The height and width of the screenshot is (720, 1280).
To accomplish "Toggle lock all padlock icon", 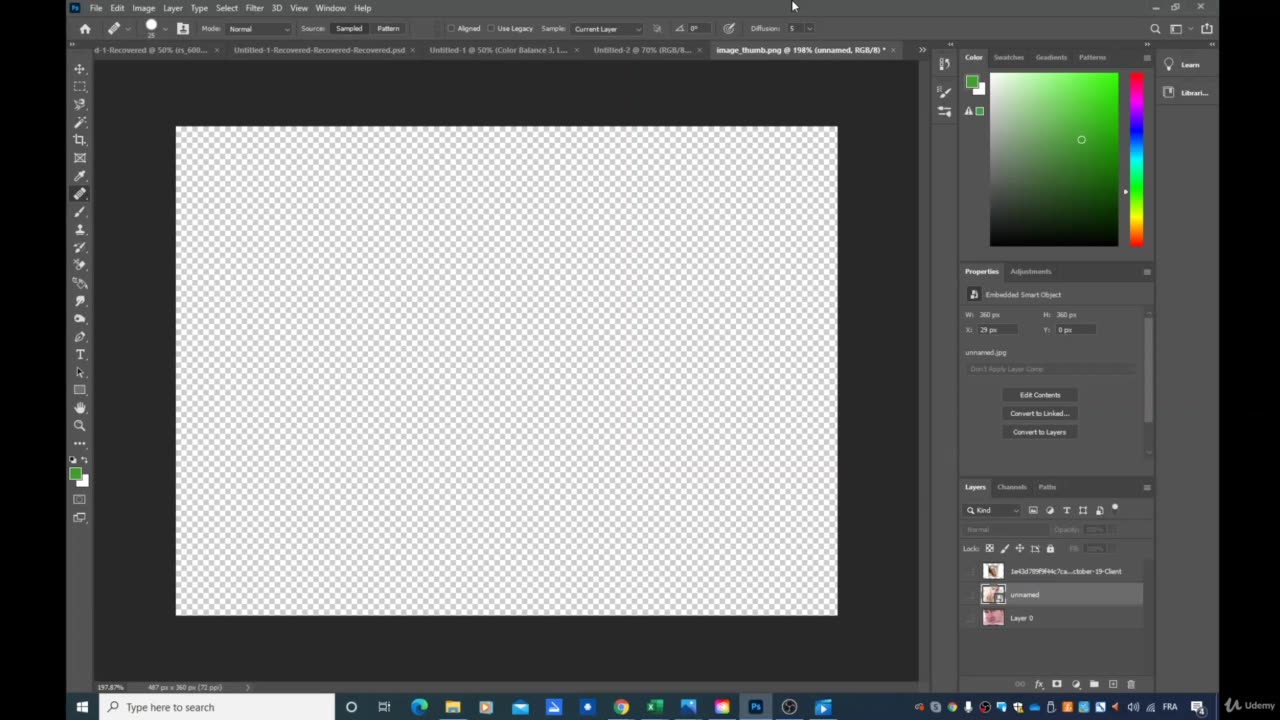I will 1050,548.
